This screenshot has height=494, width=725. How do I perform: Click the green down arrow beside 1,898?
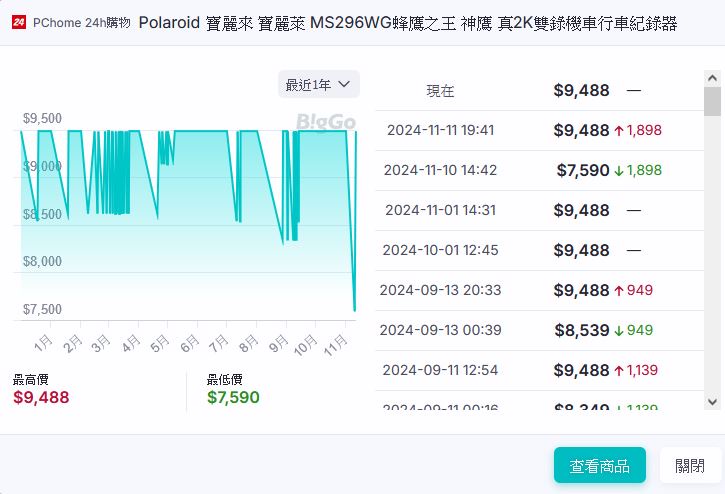point(619,170)
